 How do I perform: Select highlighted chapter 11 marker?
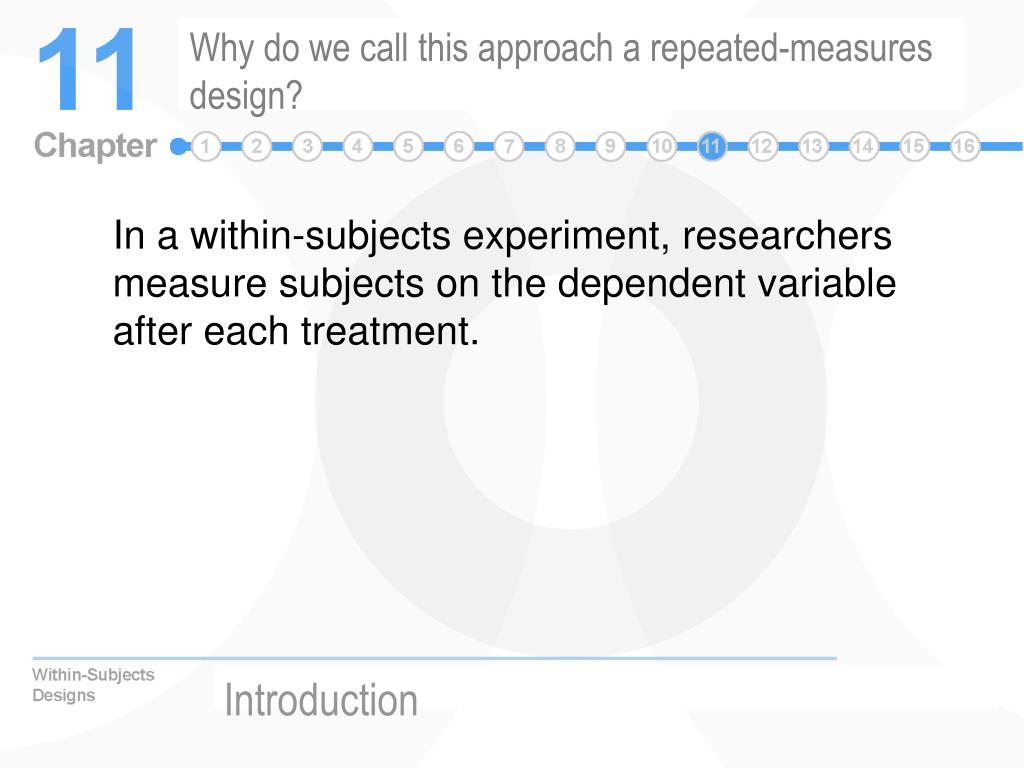point(711,146)
